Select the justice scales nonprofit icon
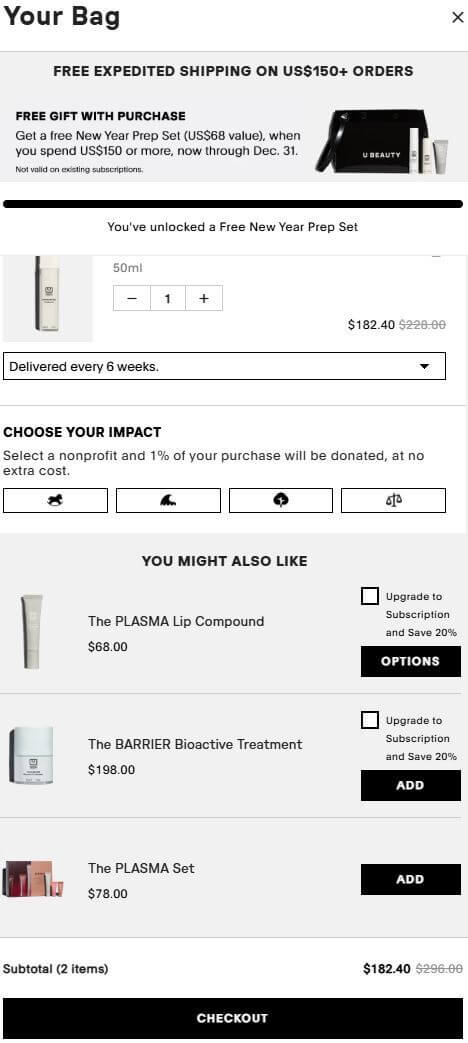468x1043 pixels. tap(394, 500)
